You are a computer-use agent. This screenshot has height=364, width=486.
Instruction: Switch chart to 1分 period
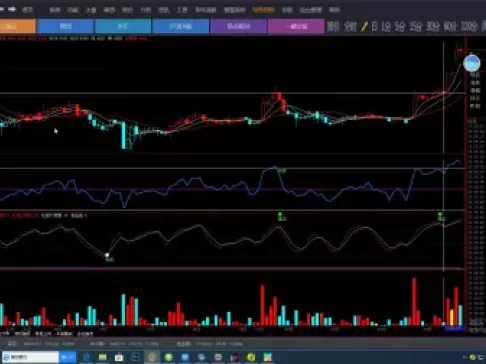[386, 26]
